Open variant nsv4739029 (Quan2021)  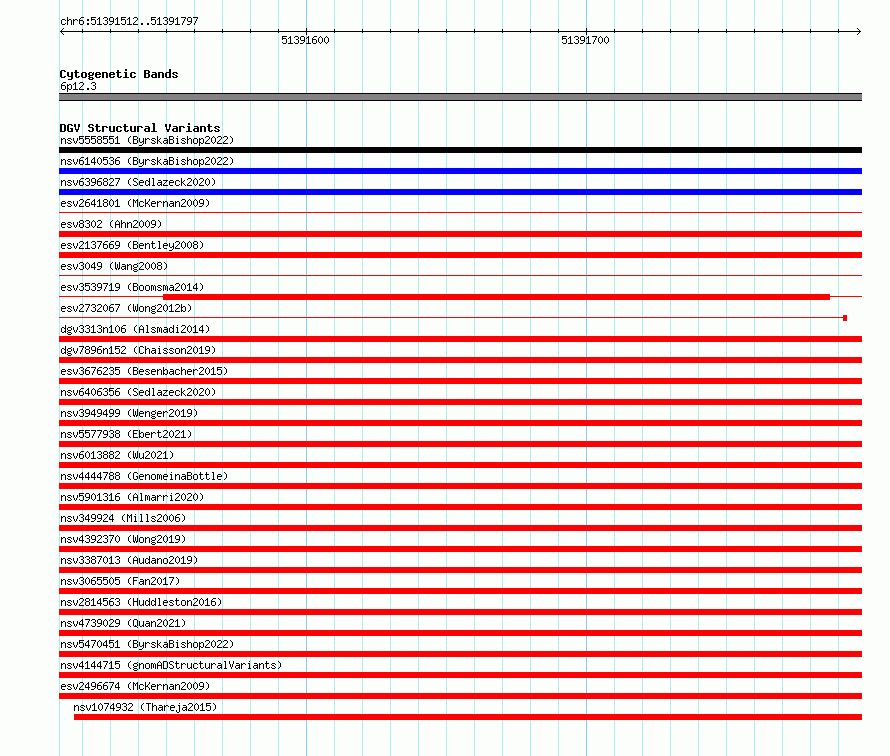[x=123, y=623]
